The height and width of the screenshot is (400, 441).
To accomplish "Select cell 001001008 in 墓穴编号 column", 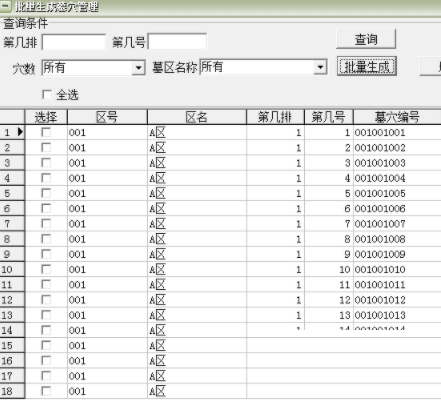I will pos(397,239).
